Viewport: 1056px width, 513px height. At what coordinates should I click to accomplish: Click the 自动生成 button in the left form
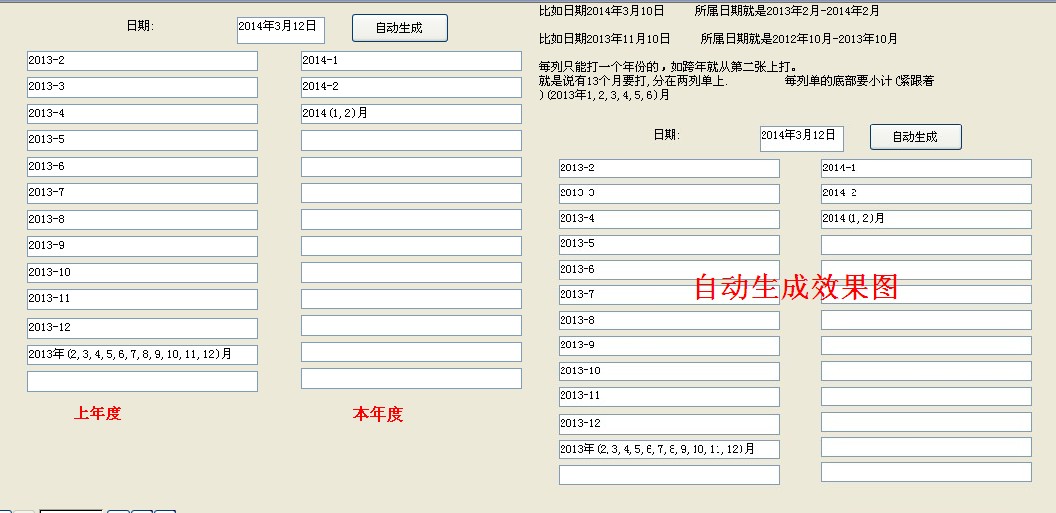pyautogui.click(x=399, y=28)
